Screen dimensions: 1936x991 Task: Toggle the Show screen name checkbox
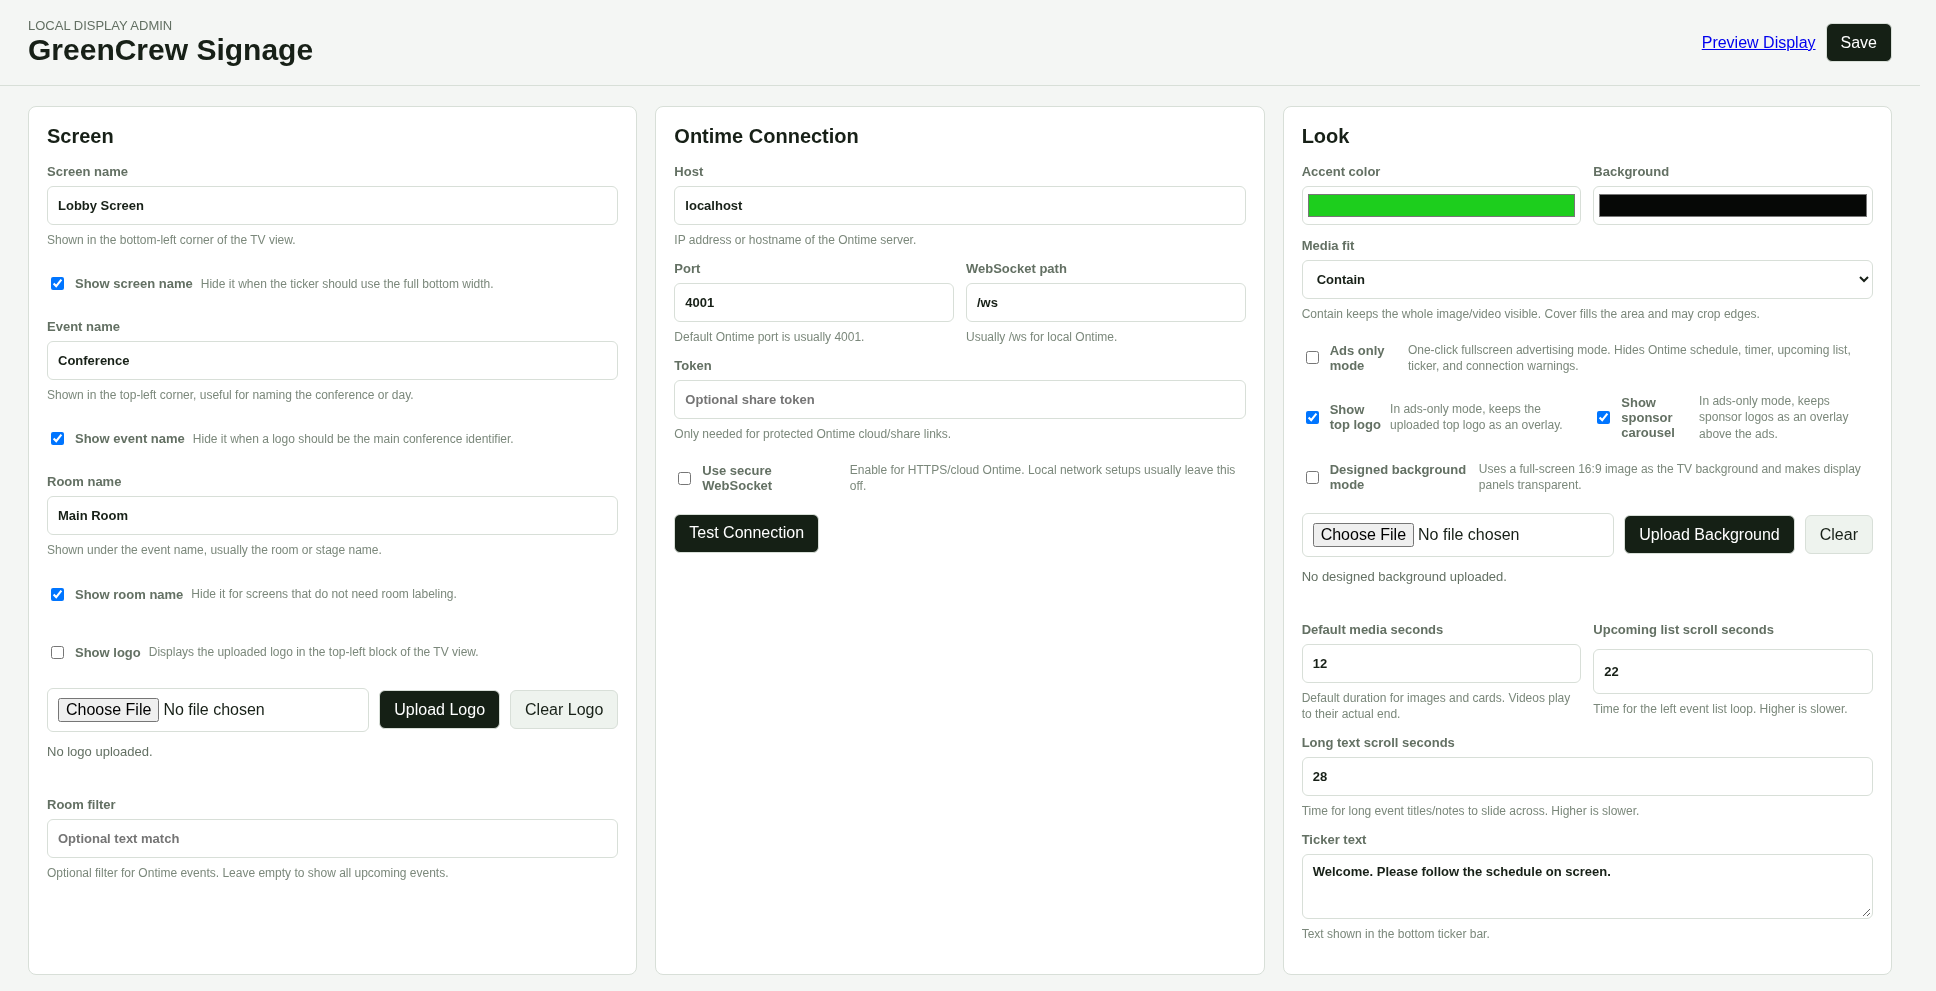click(x=57, y=284)
